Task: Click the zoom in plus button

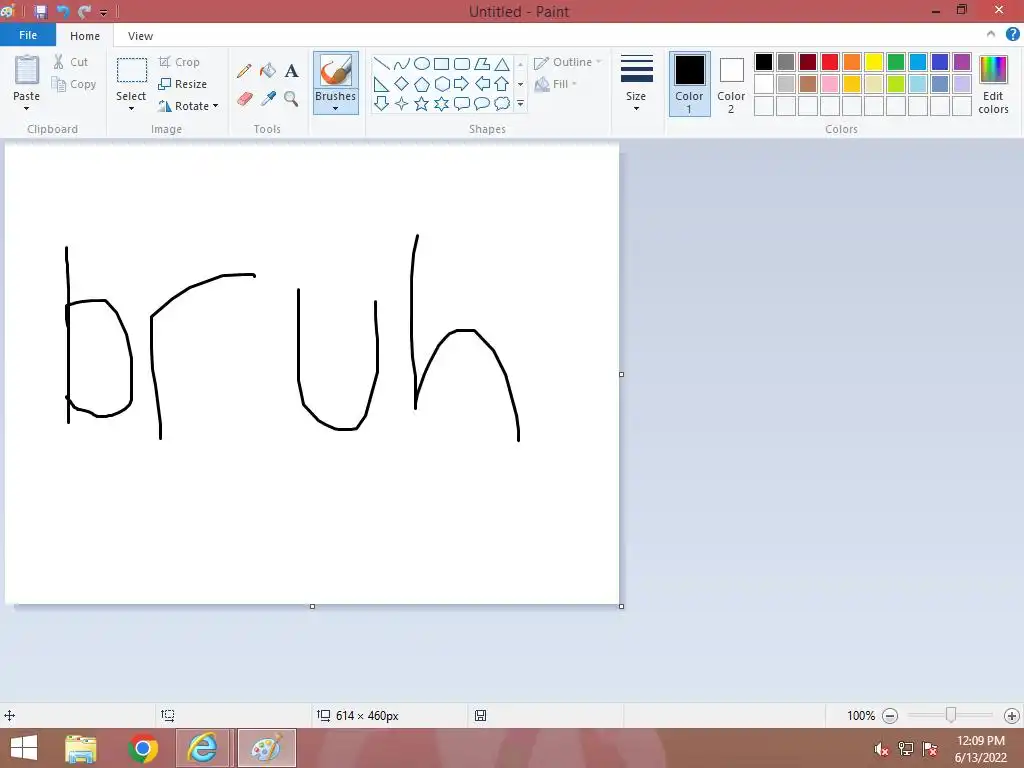Action: (1012, 716)
